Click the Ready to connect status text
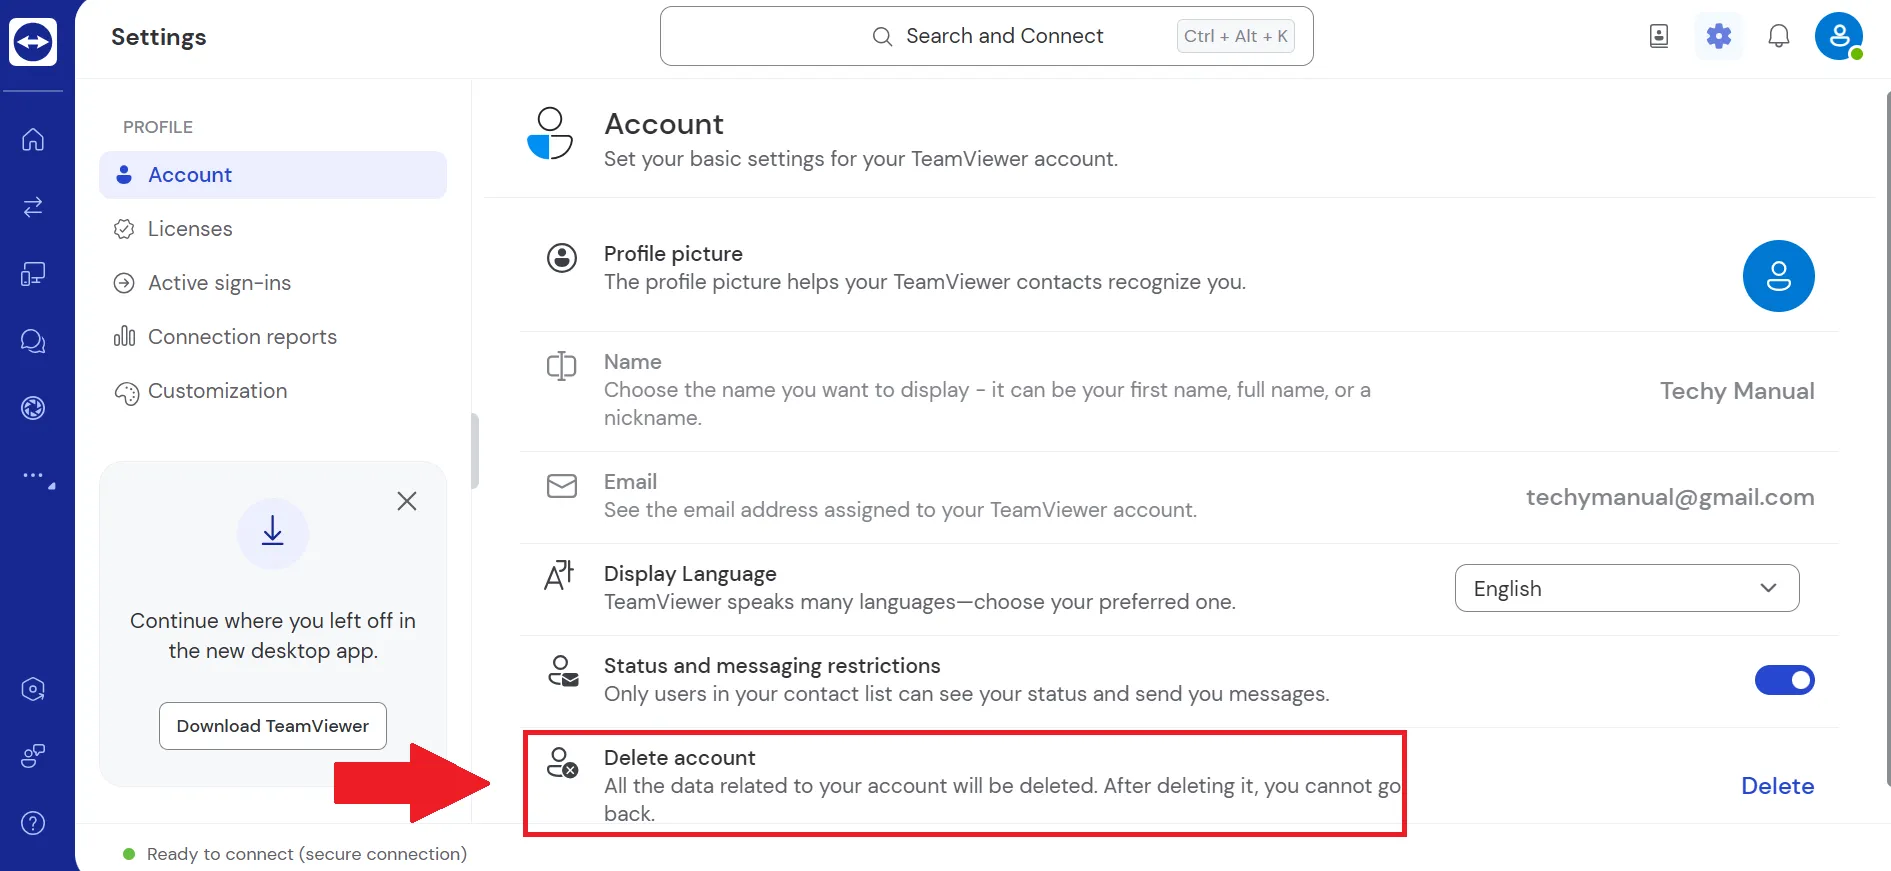This screenshot has width=1891, height=871. (307, 854)
